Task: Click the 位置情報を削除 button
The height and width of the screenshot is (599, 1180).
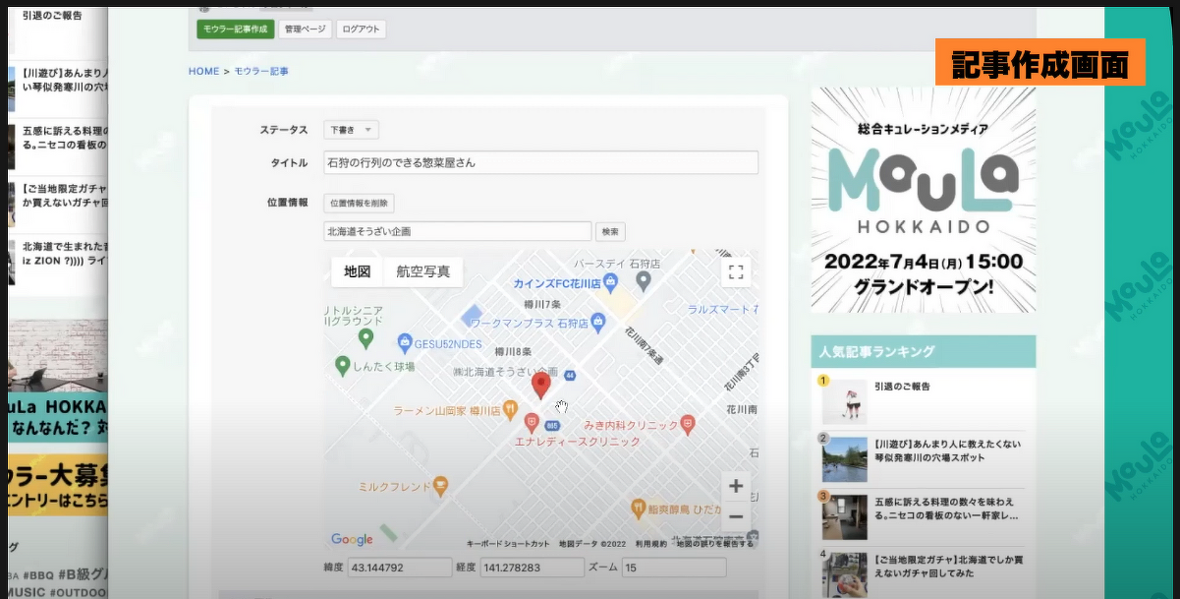Action: [x=359, y=203]
